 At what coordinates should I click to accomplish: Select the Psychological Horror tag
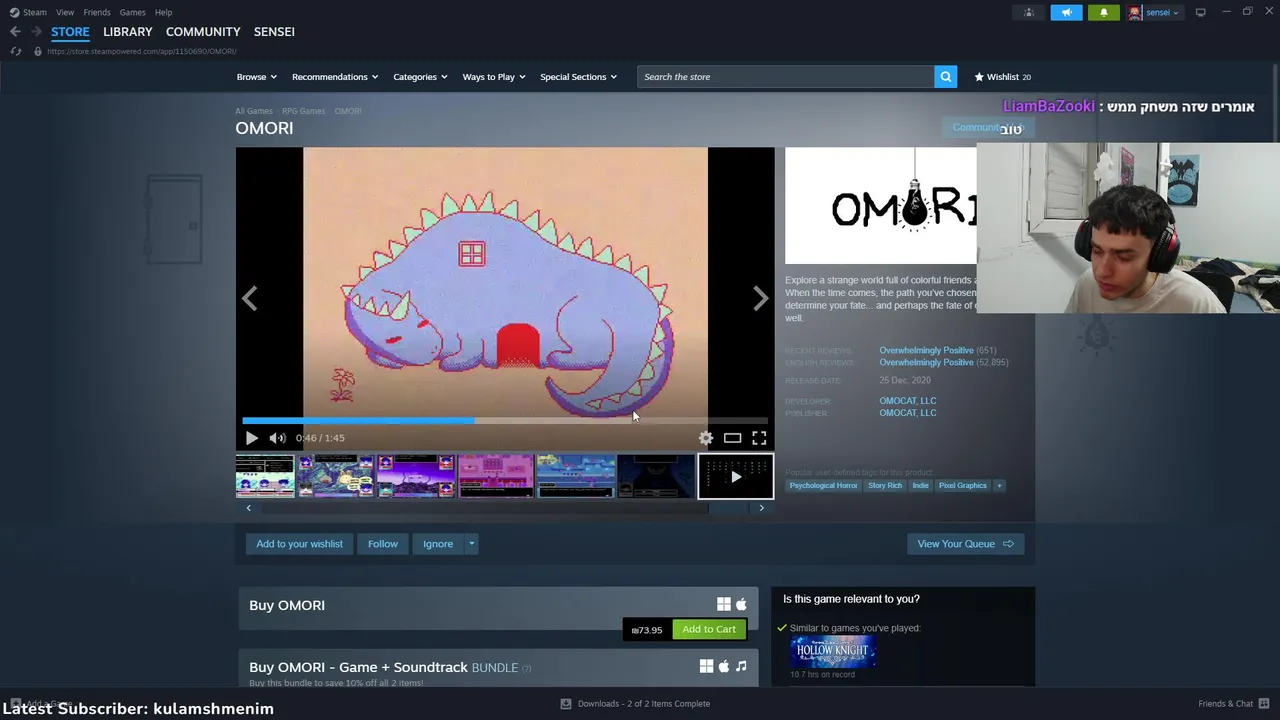[823, 486]
